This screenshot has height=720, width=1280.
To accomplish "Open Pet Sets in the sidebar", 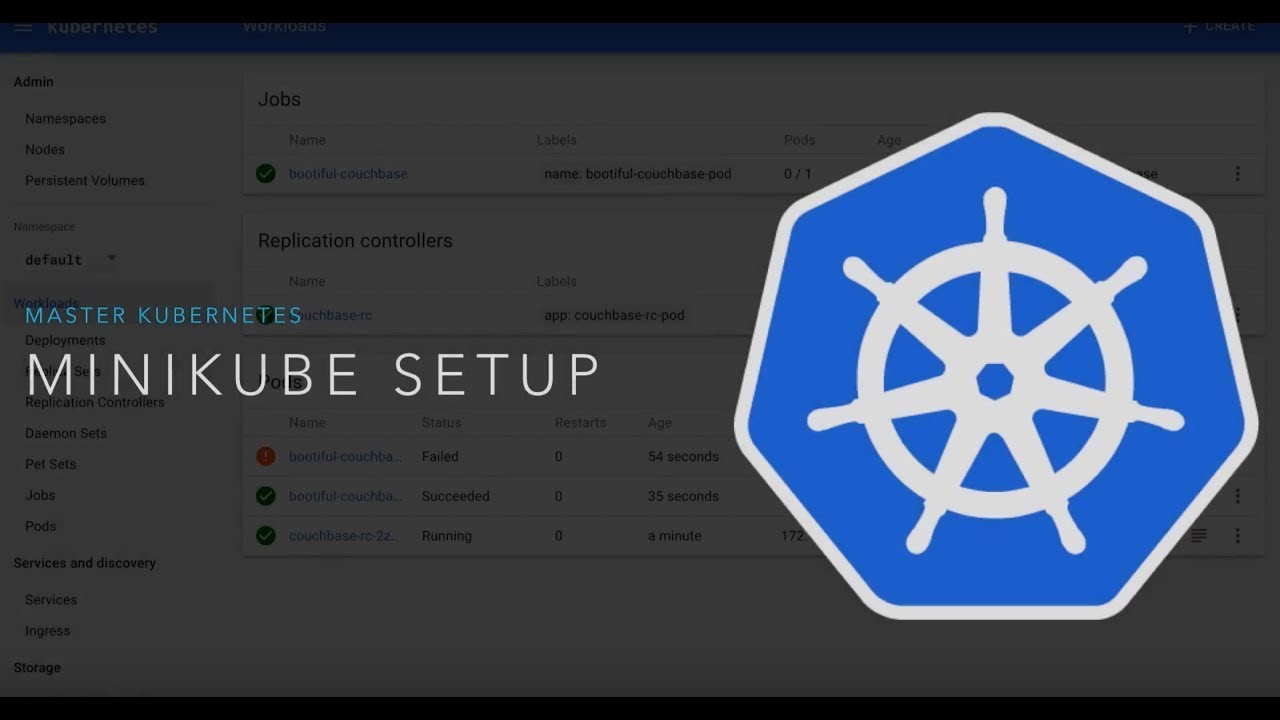I will click(51, 464).
